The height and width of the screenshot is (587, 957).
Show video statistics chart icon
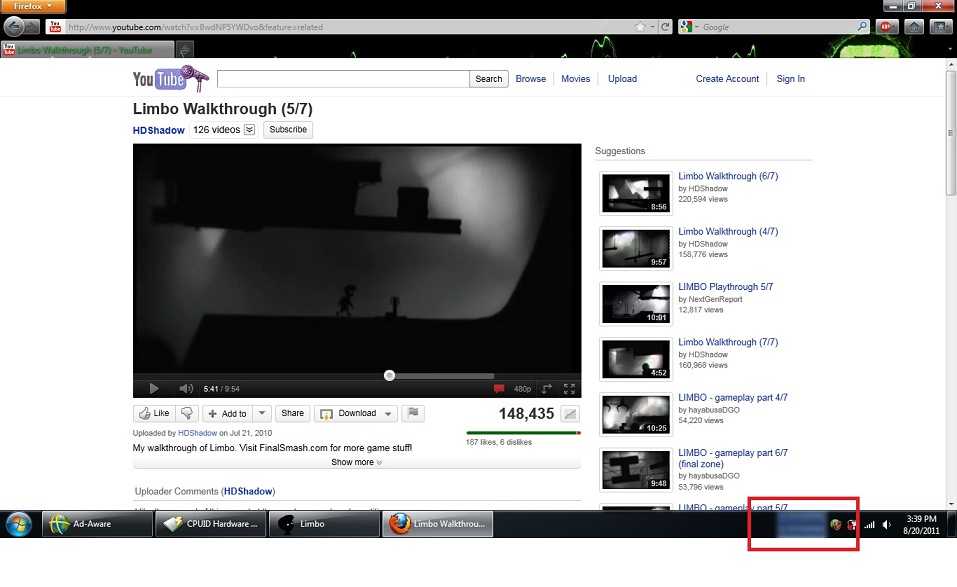[570, 414]
